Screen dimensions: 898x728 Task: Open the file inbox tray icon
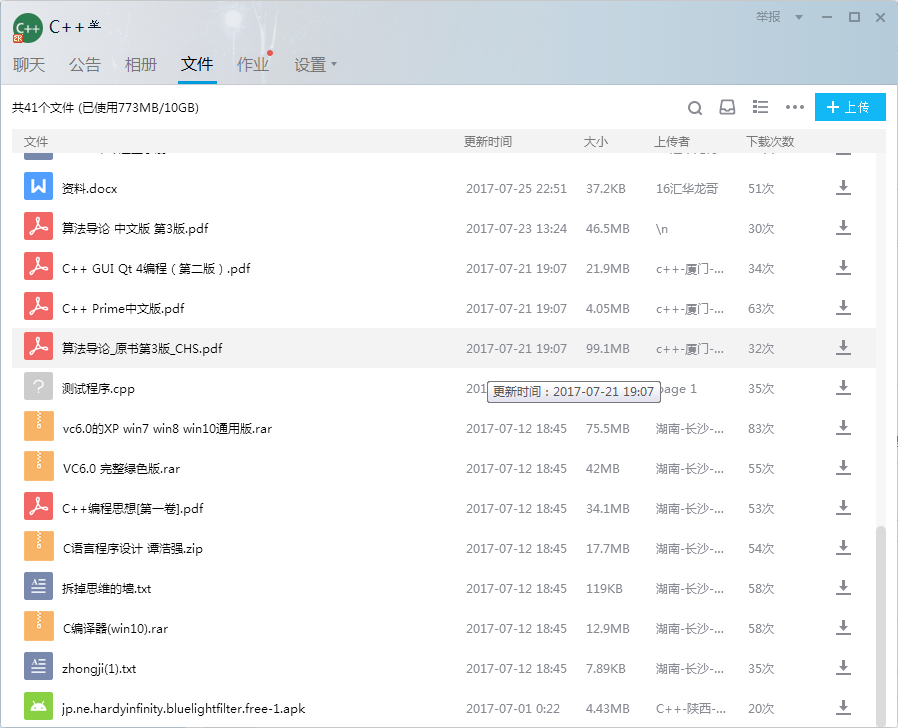point(727,107)
